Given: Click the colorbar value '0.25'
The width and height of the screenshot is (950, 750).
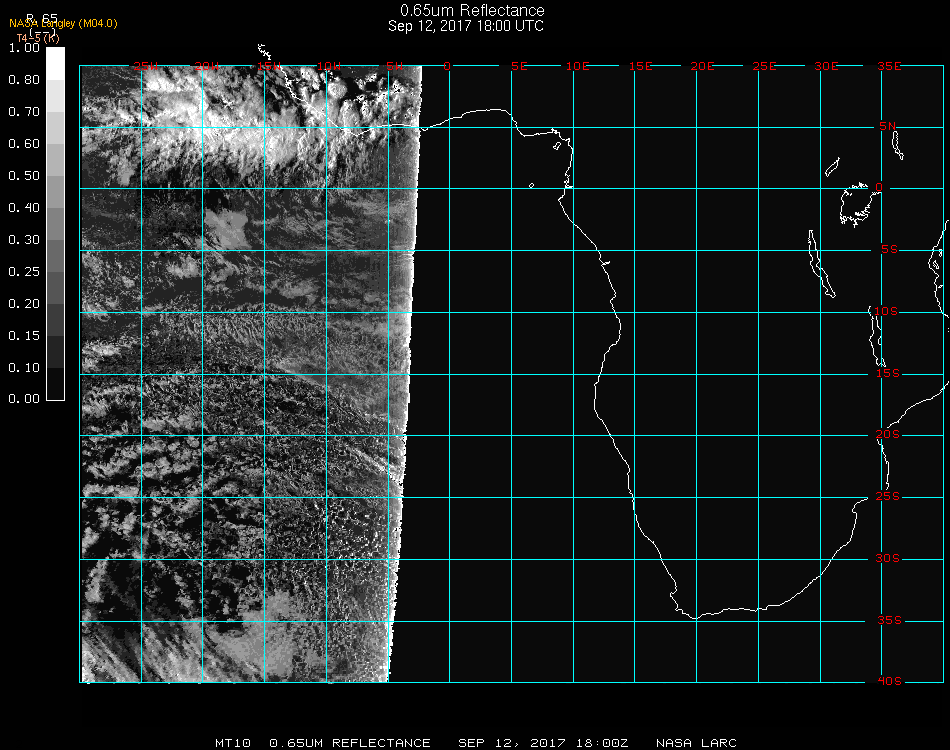Looking at the screenshot, I should tap(24, 272).
